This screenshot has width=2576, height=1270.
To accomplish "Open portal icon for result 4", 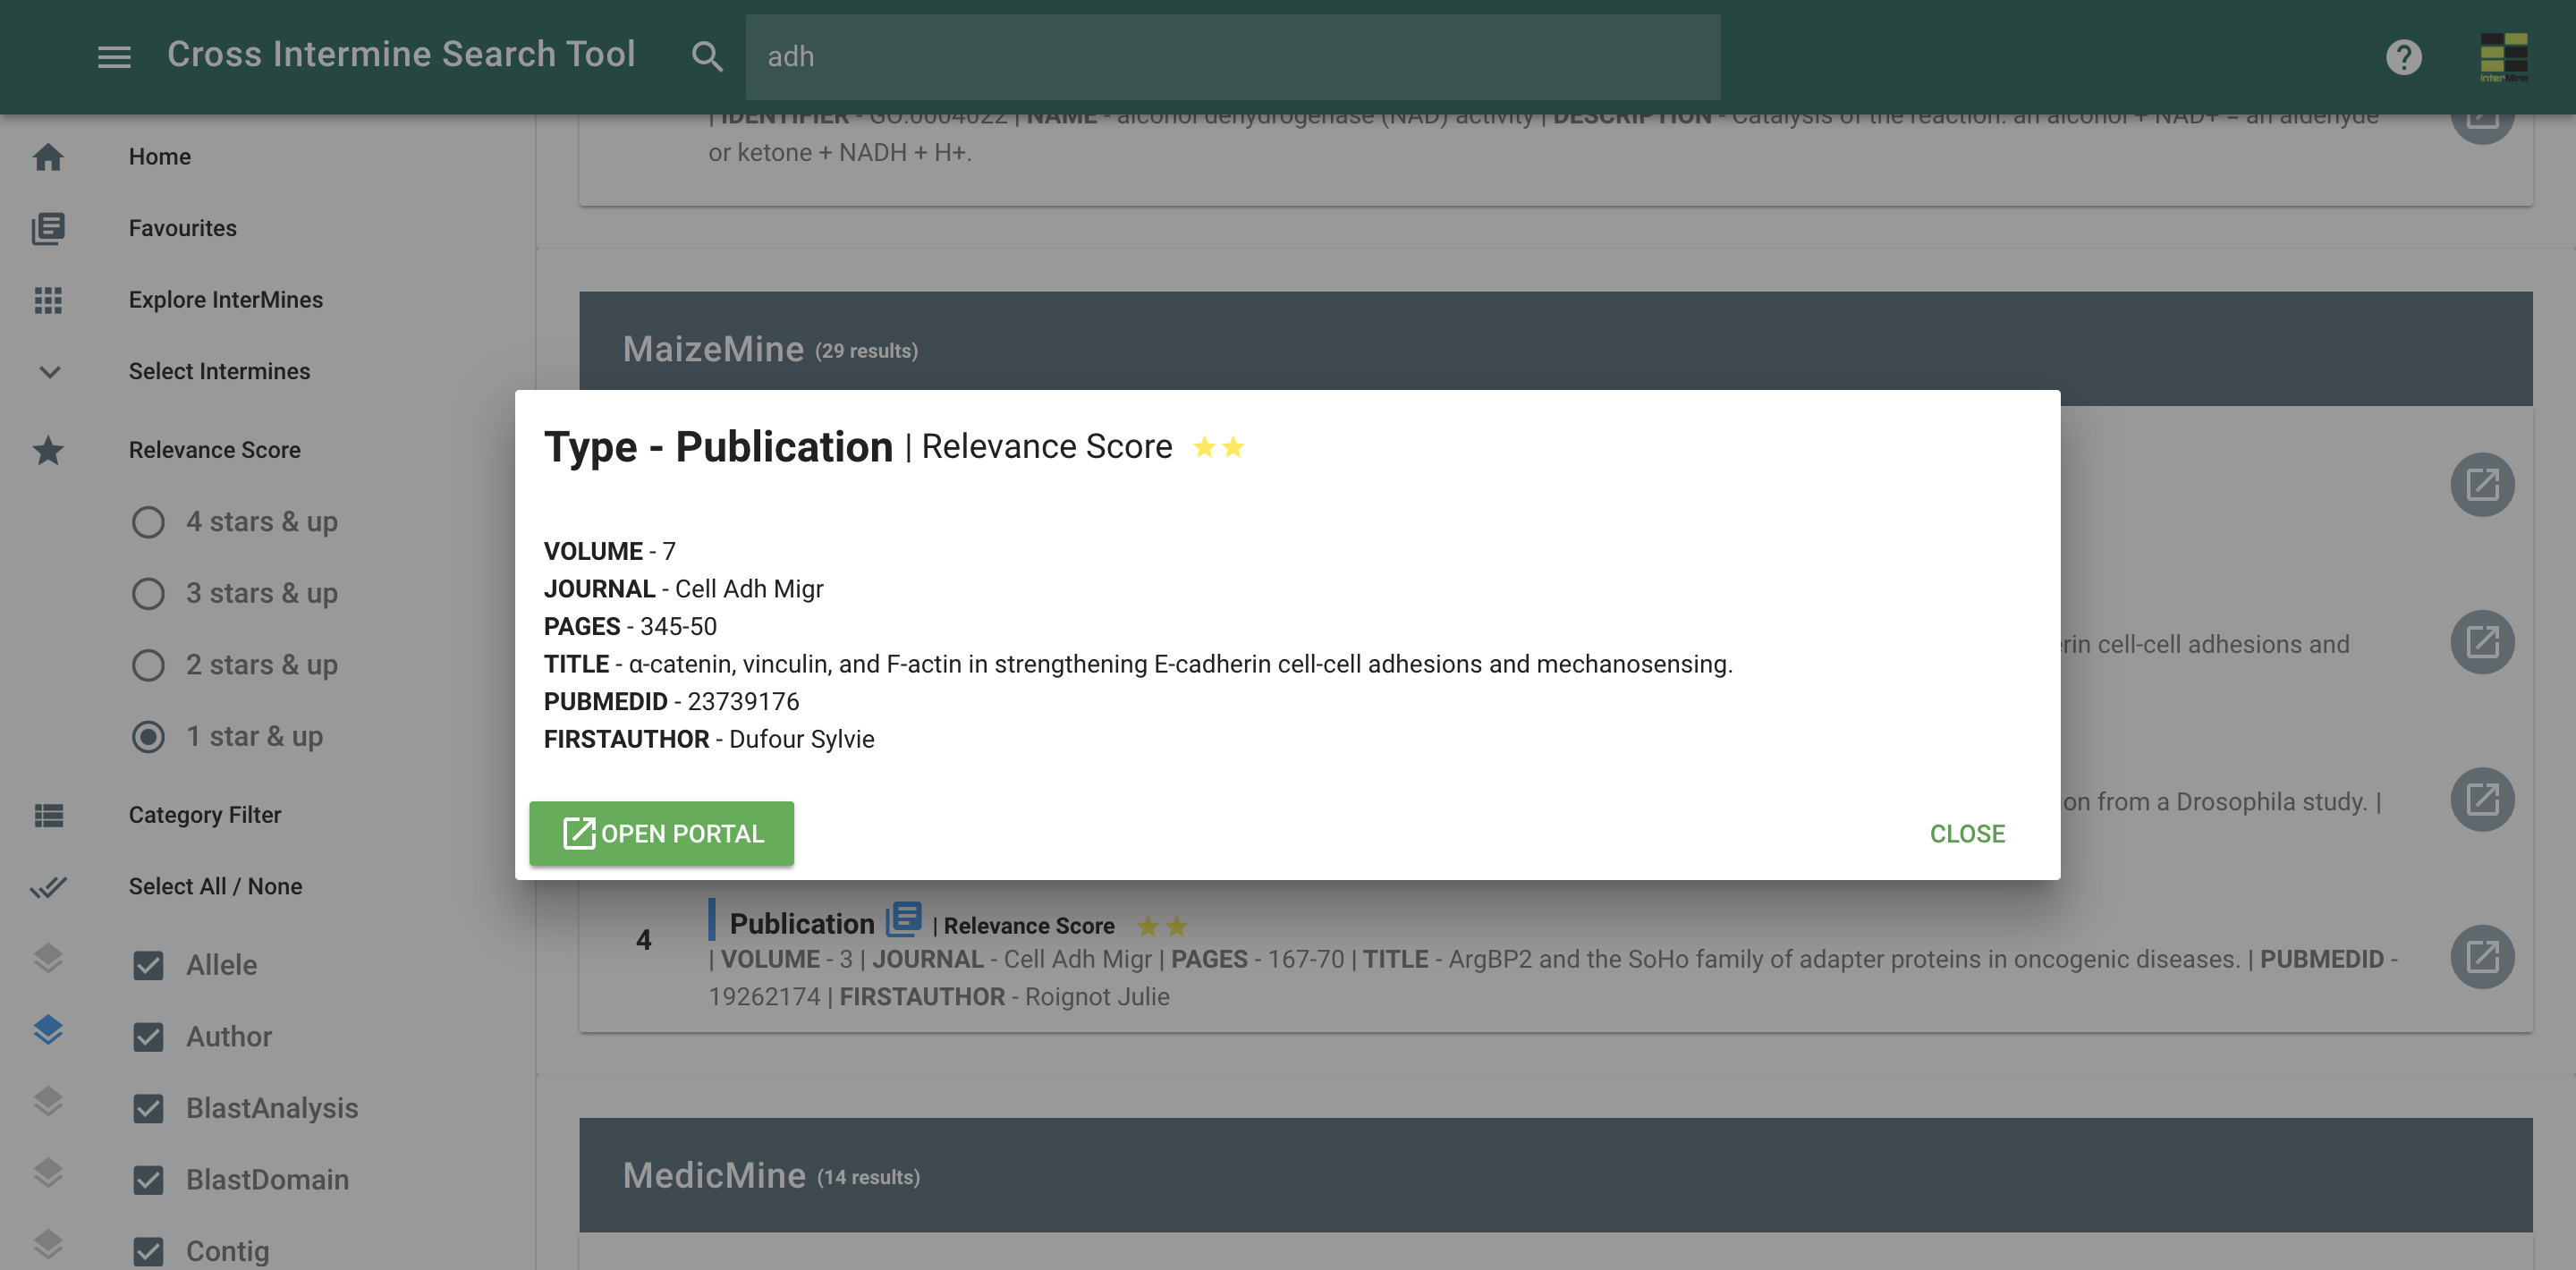I will tap(2481, 957).
